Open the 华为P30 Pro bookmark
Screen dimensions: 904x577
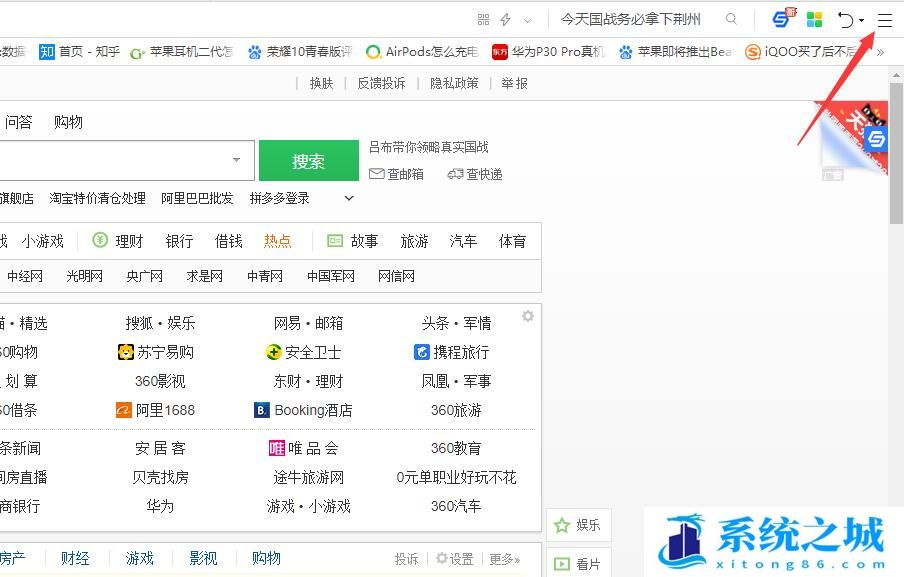548,52
